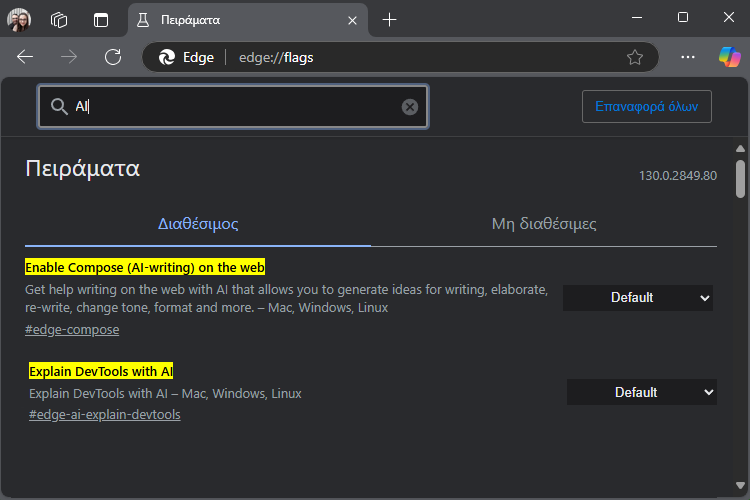This screenshot has height=500, width=750.
Task: Open the #edge-compose link
Action: pyautogui.click(x=72, y=330)
